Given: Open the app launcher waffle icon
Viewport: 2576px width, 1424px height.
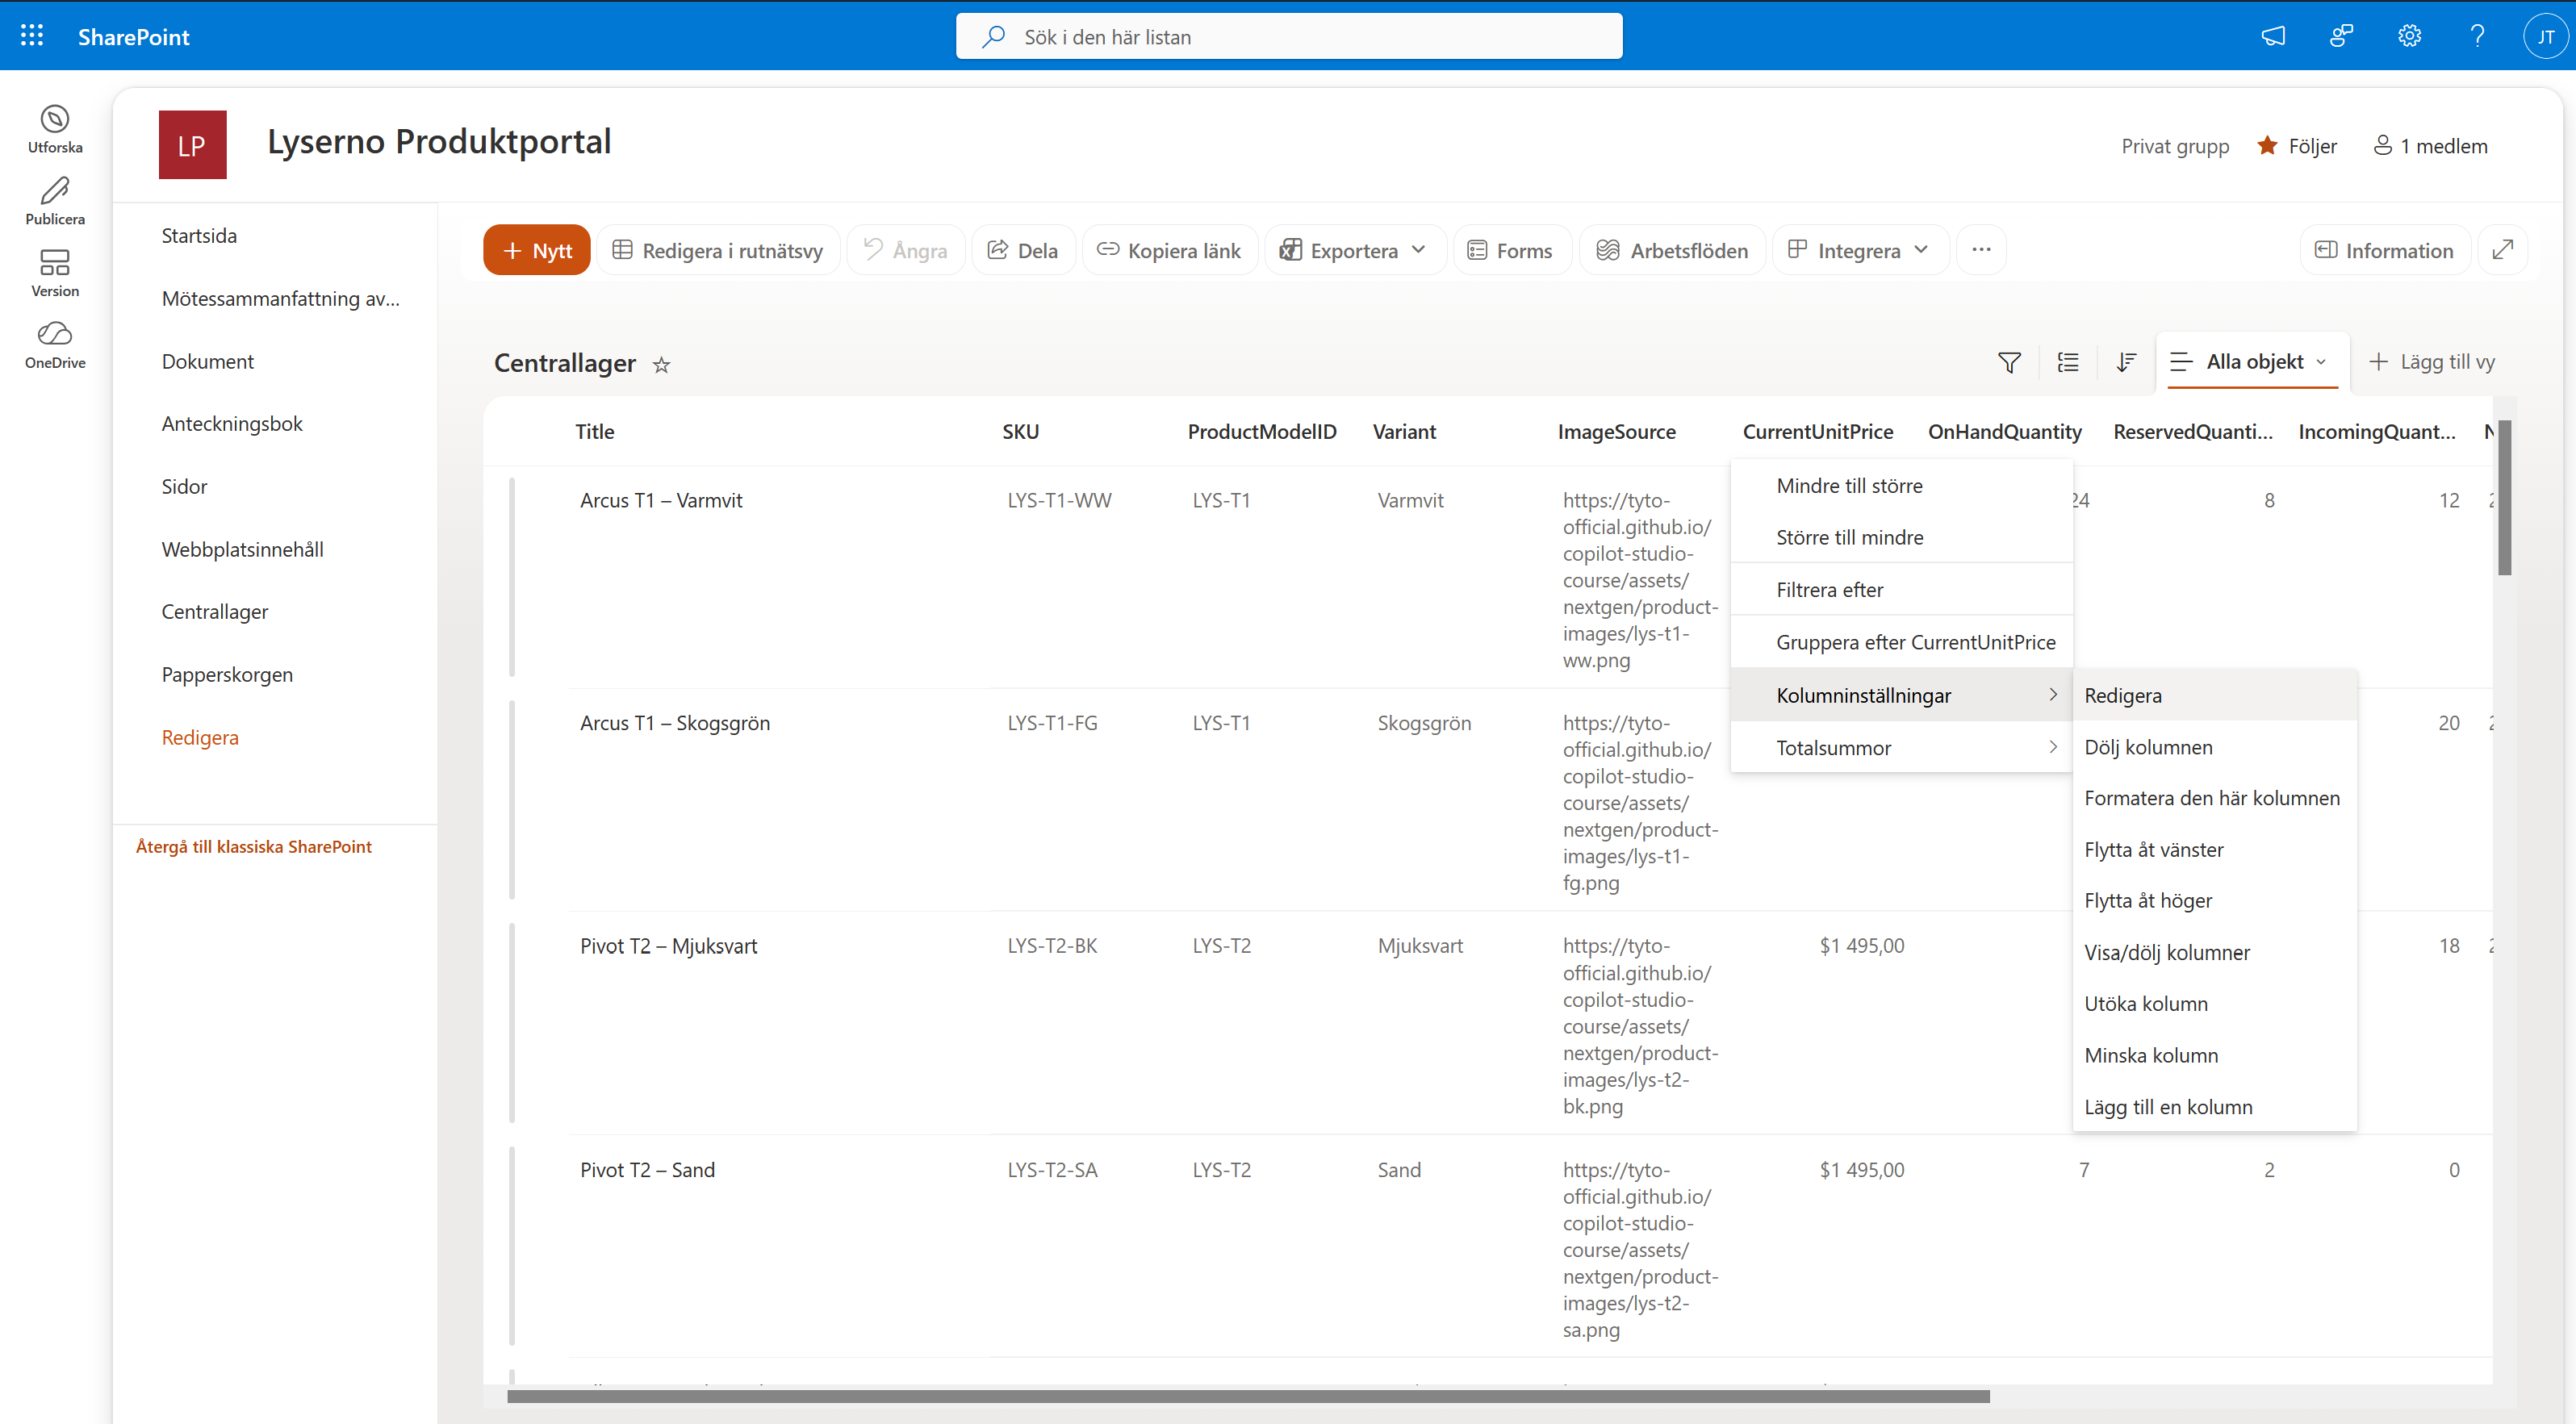Looking at the screenshot, I should (x=32, y=36).
